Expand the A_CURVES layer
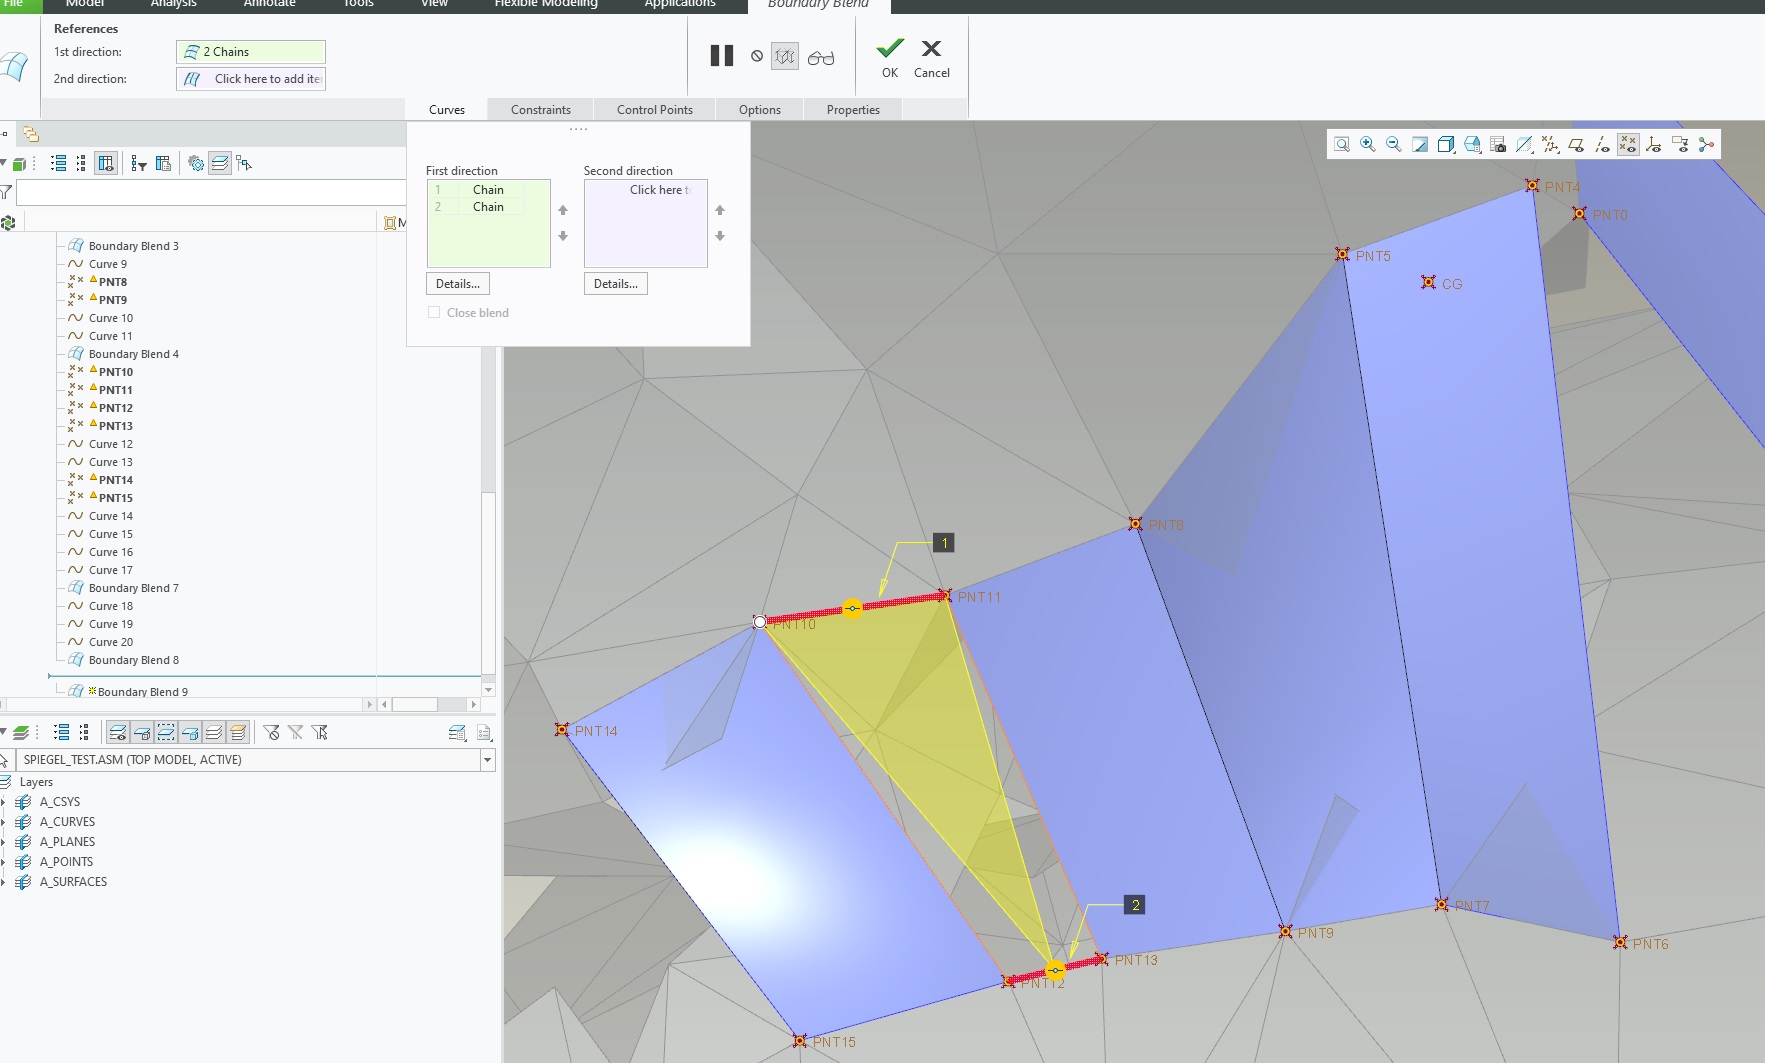 [x=4, y=822]
